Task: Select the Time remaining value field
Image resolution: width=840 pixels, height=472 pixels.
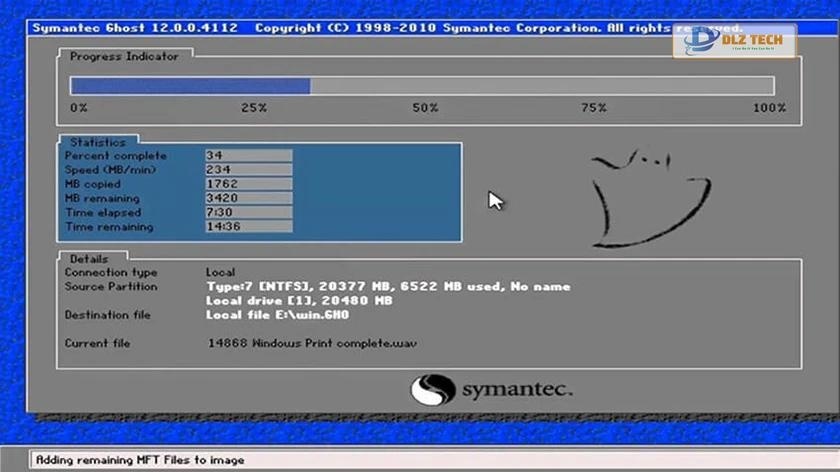Action: coord(247,227)
